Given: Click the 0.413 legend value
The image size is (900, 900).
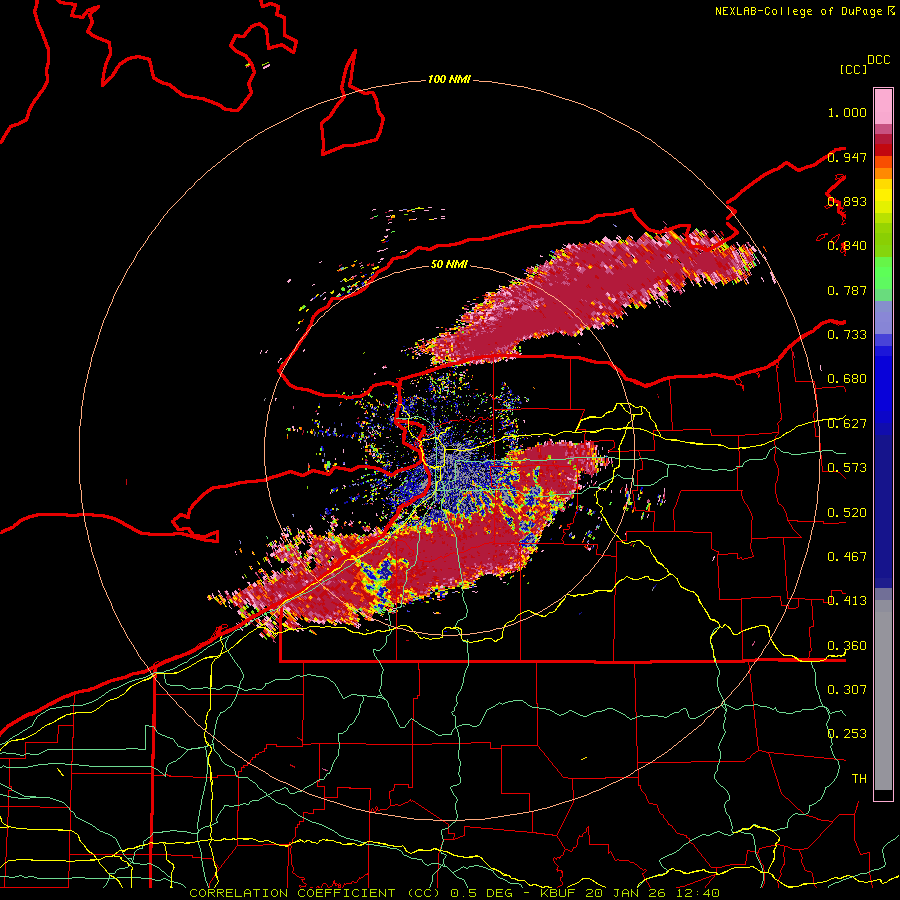Looking at the screenshot, I should pos(847,601).
